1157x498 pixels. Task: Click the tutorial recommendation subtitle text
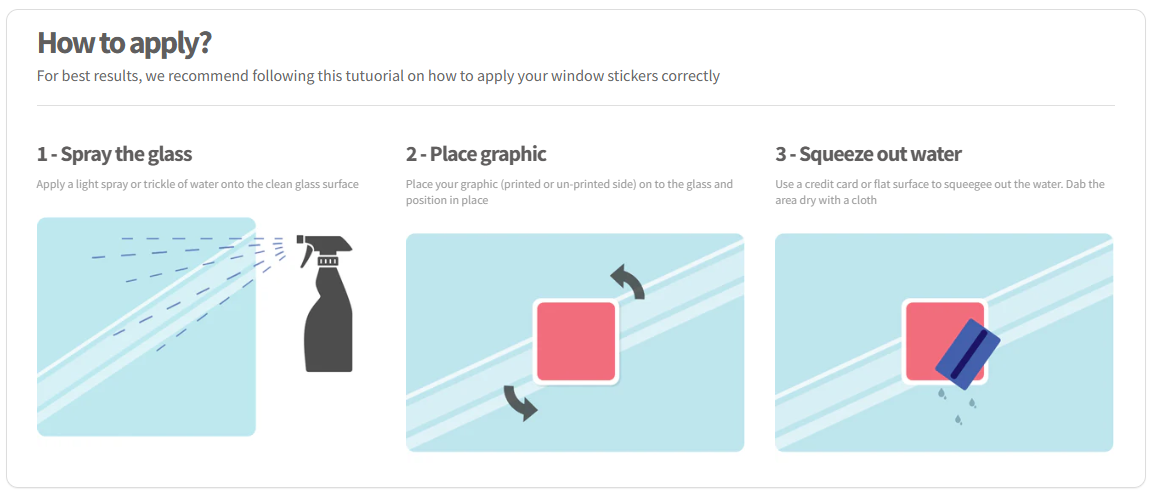pyautogui.click(x=378, y=76)
